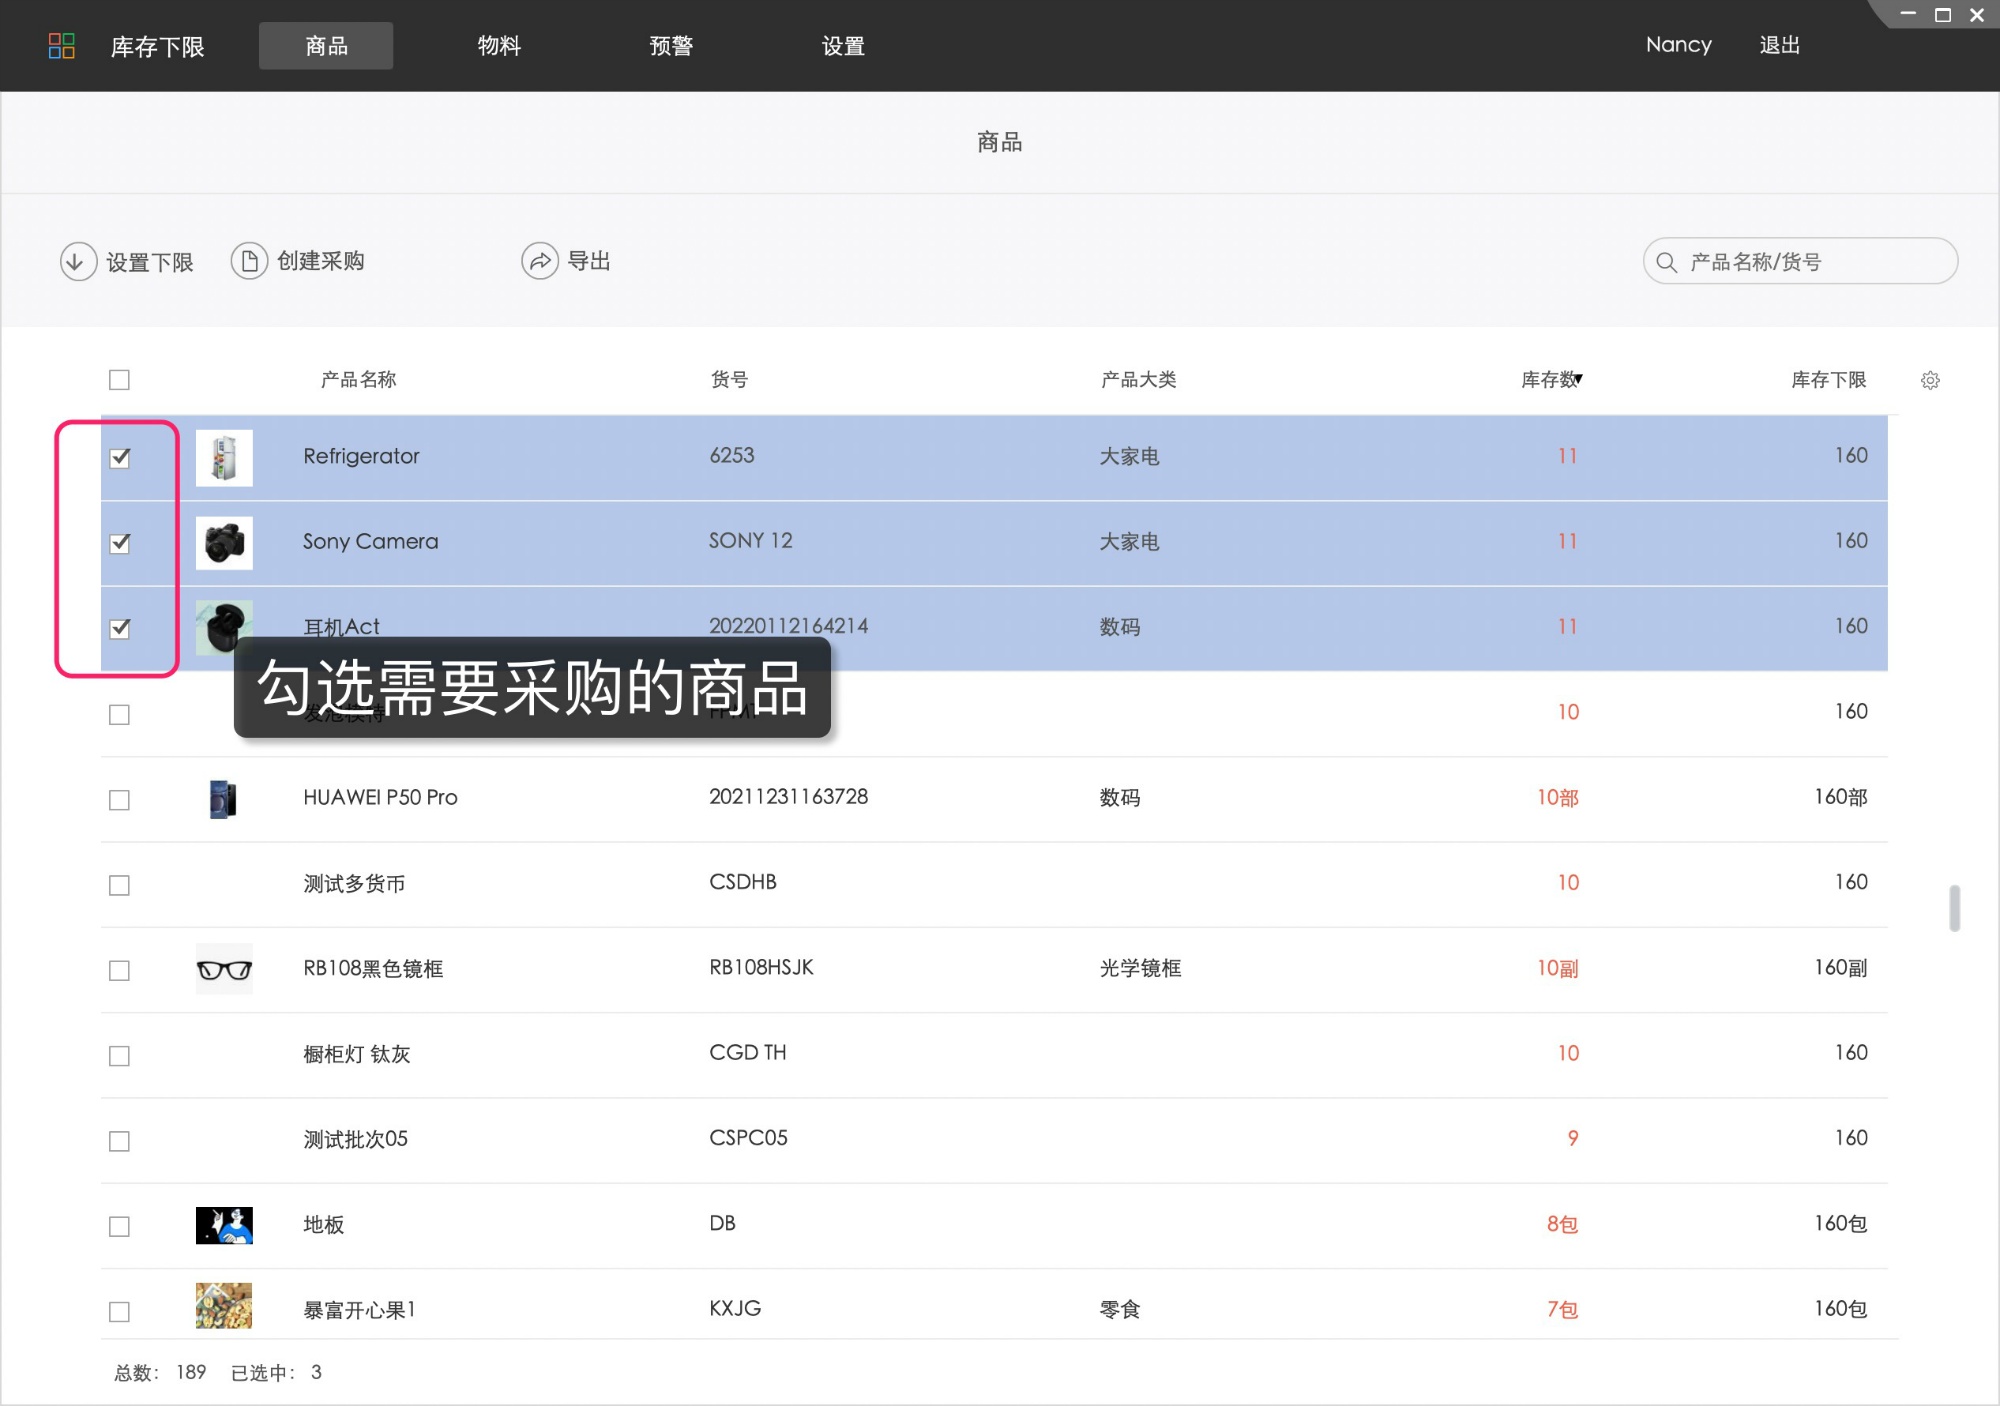Switch to the 商品 tab

click(x=326, y=46)
